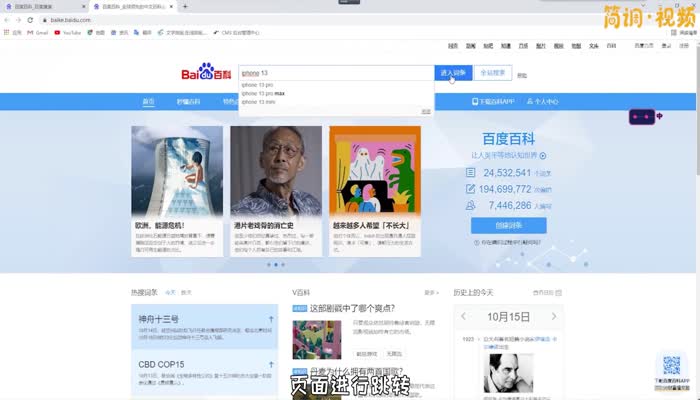This screenshot has height=400, width=700.
Task: Select the 'iphone 13 pro max' suggestion
Action: click(x=263, y=93)
